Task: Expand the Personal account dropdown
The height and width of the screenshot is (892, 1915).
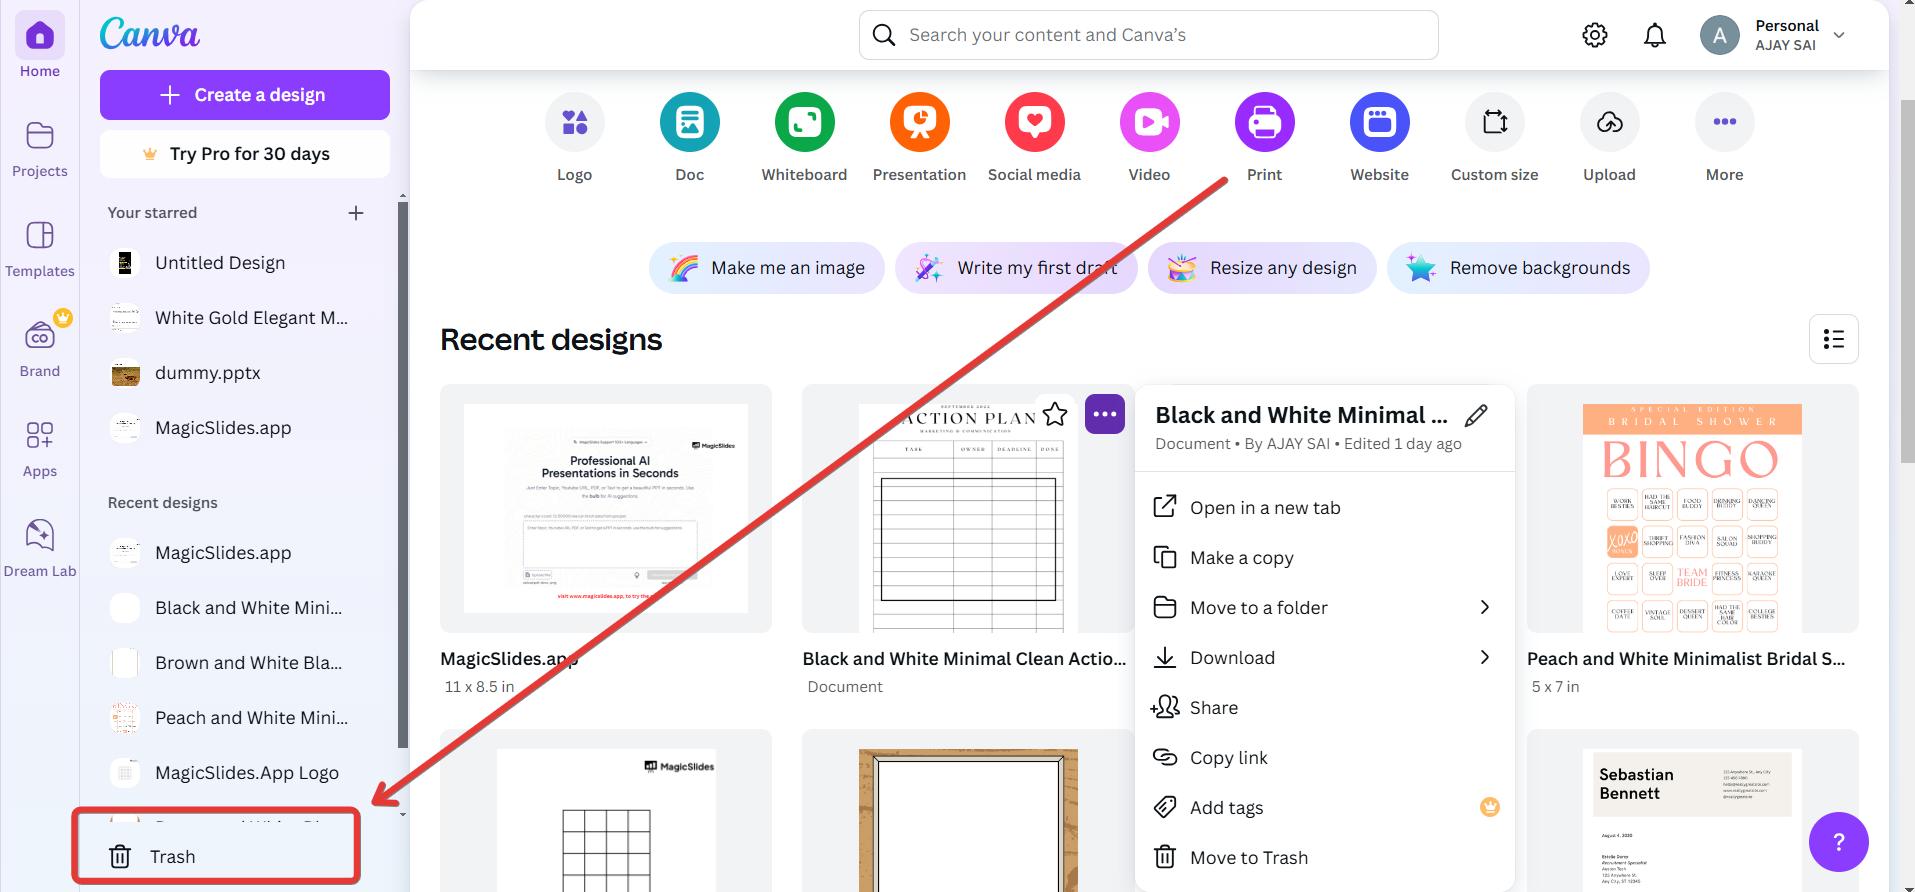Action: pos(1839,35)
